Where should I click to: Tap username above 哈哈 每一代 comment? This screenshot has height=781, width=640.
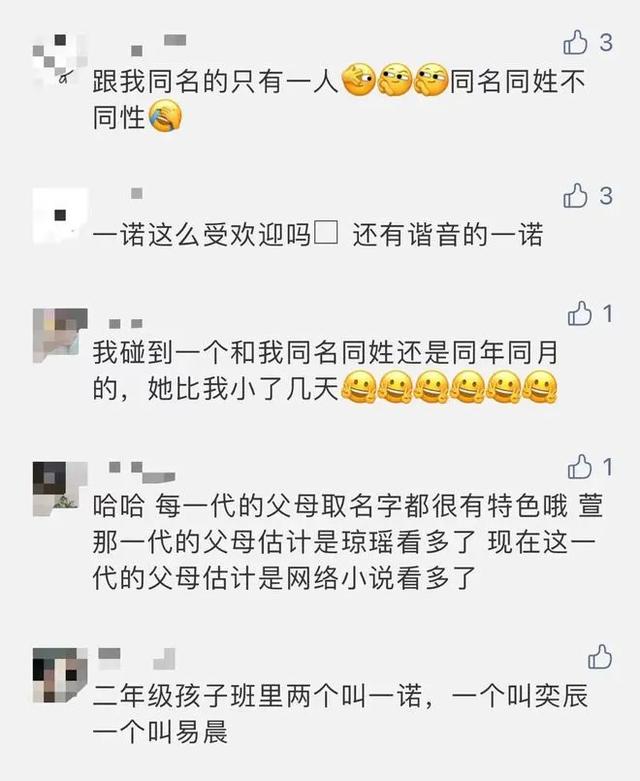tap(142, 472)
